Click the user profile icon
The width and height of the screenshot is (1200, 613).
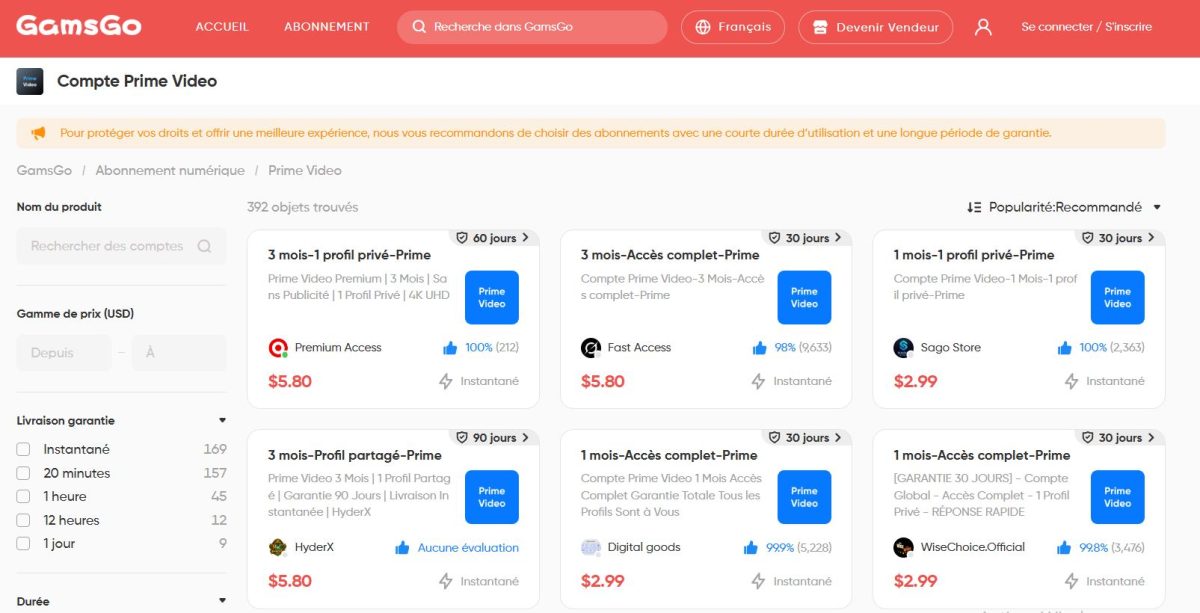[983, 27]
